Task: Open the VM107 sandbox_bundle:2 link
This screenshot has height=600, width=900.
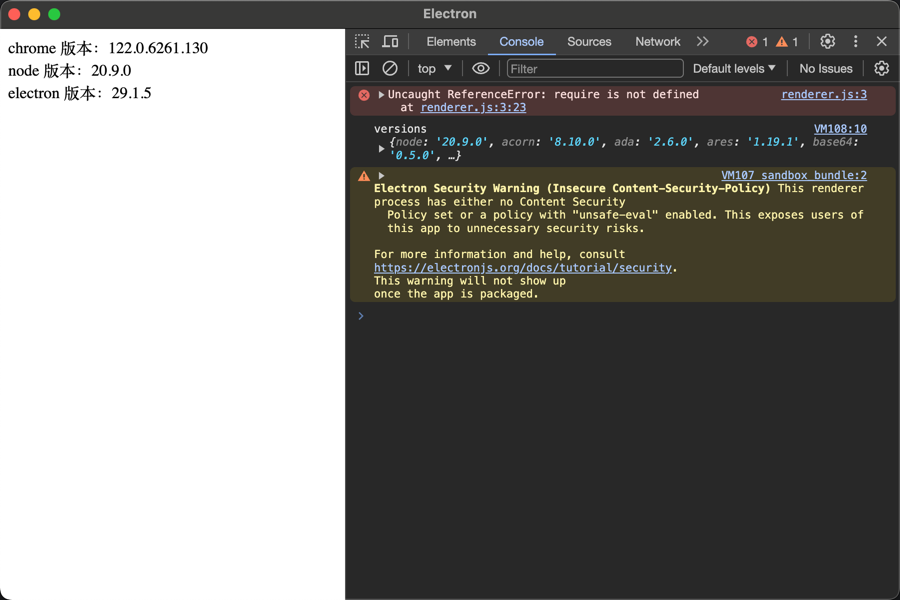Action: coord(794,175)
